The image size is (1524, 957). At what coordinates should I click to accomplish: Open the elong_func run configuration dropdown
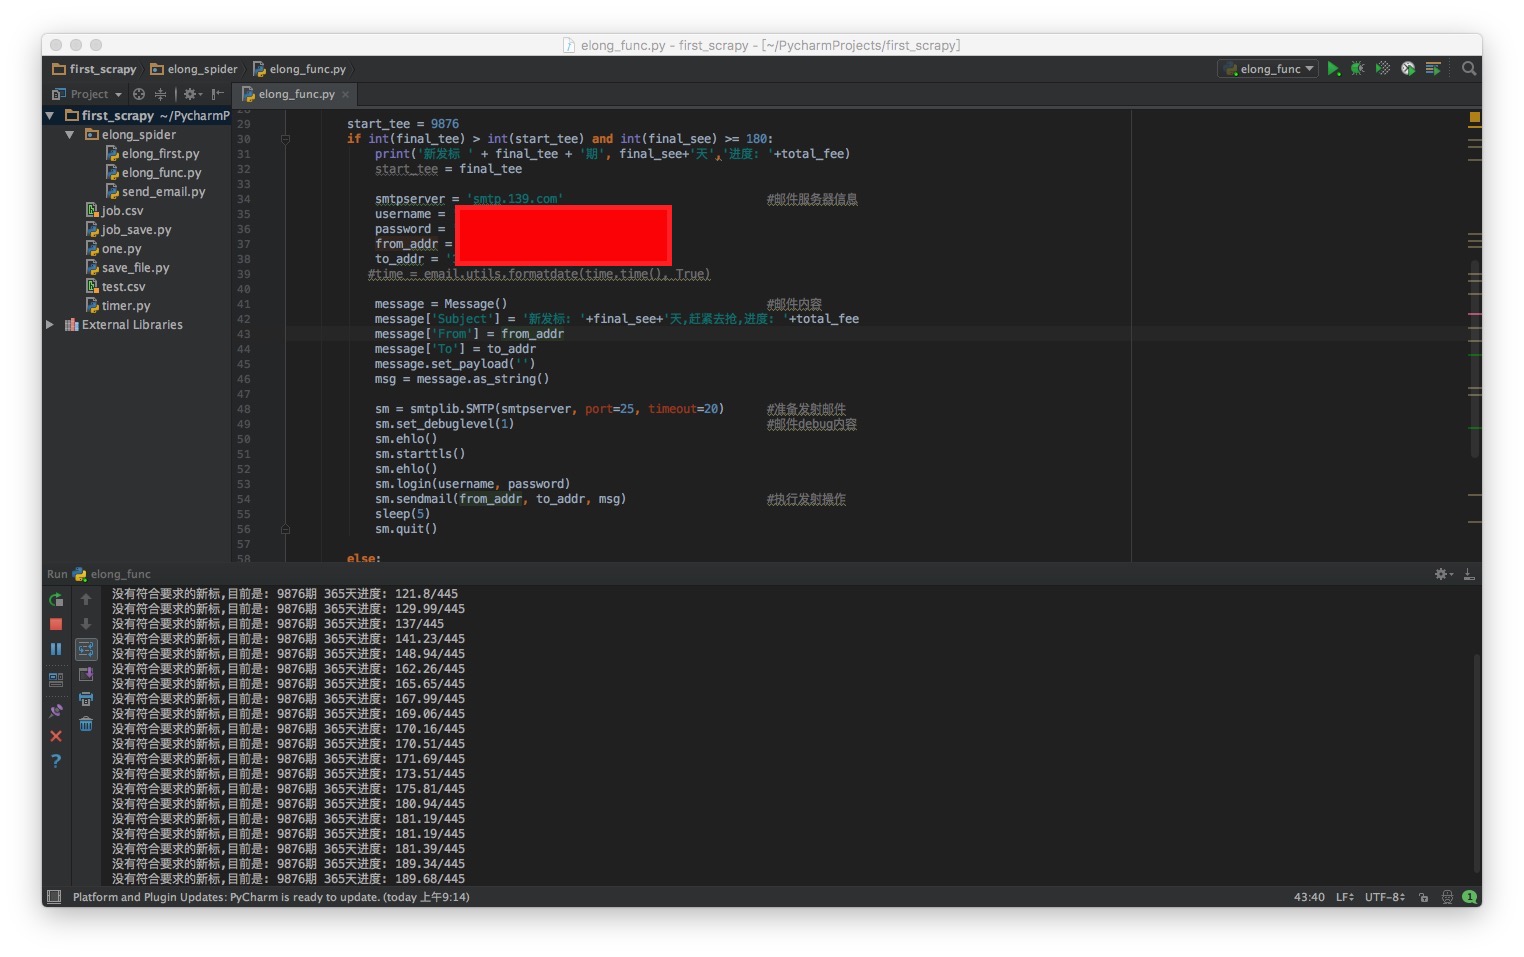[x=1268, y=69]
